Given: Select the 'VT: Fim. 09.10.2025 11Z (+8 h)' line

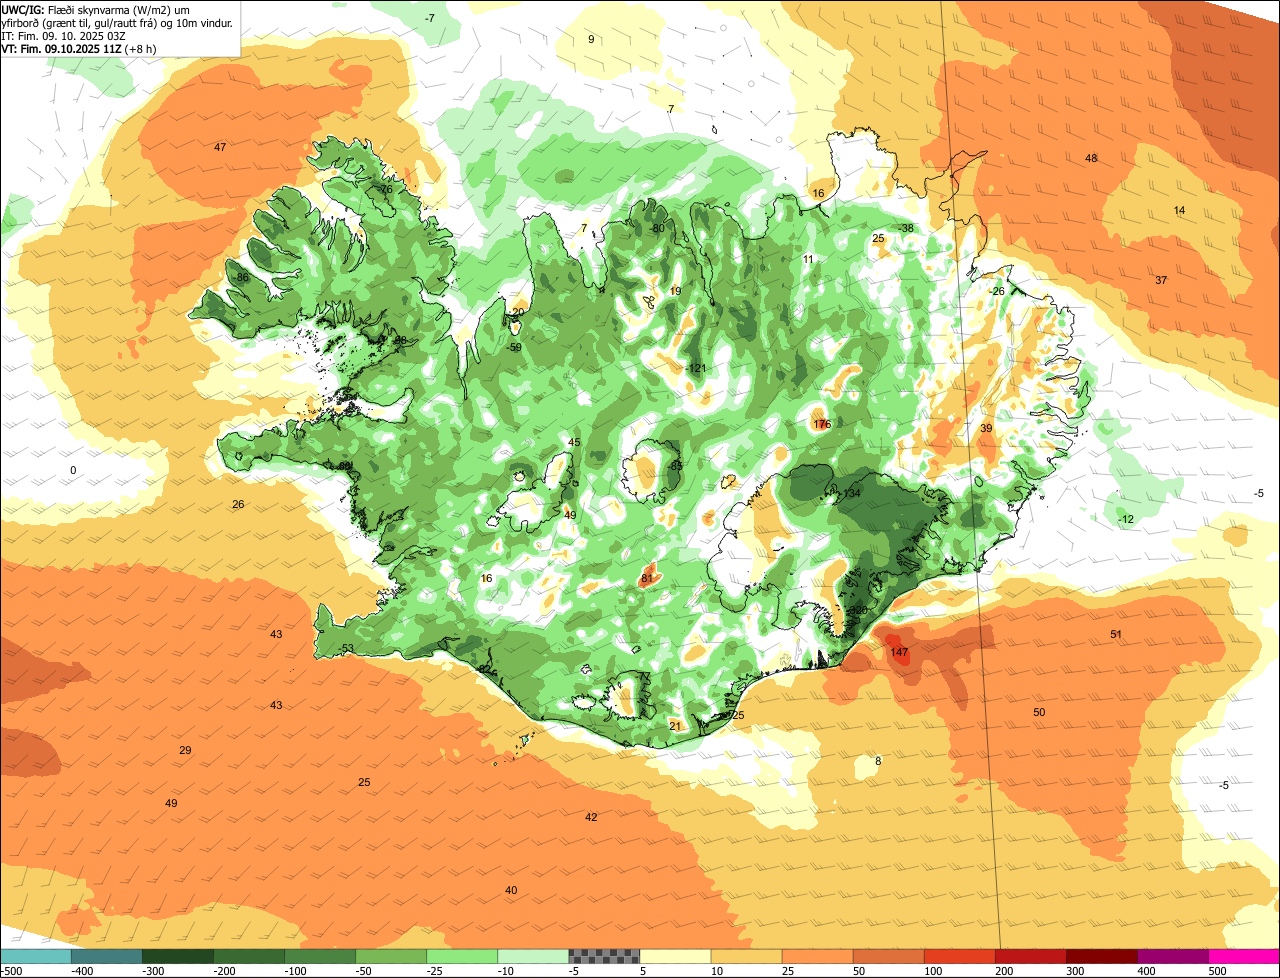Looking at the screenshot, I should [x=79, y=48].
